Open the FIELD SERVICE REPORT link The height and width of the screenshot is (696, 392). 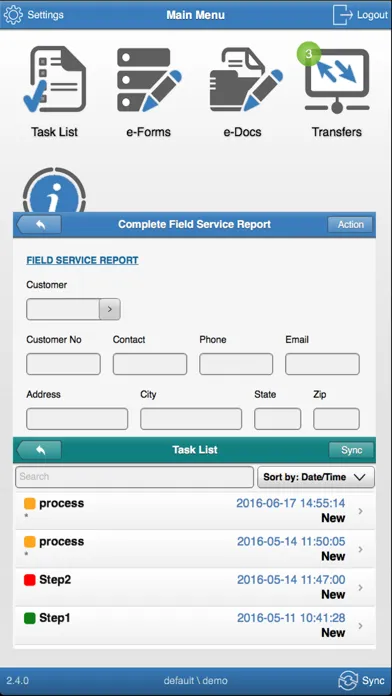pyautogui.click(x=83, y=261)
